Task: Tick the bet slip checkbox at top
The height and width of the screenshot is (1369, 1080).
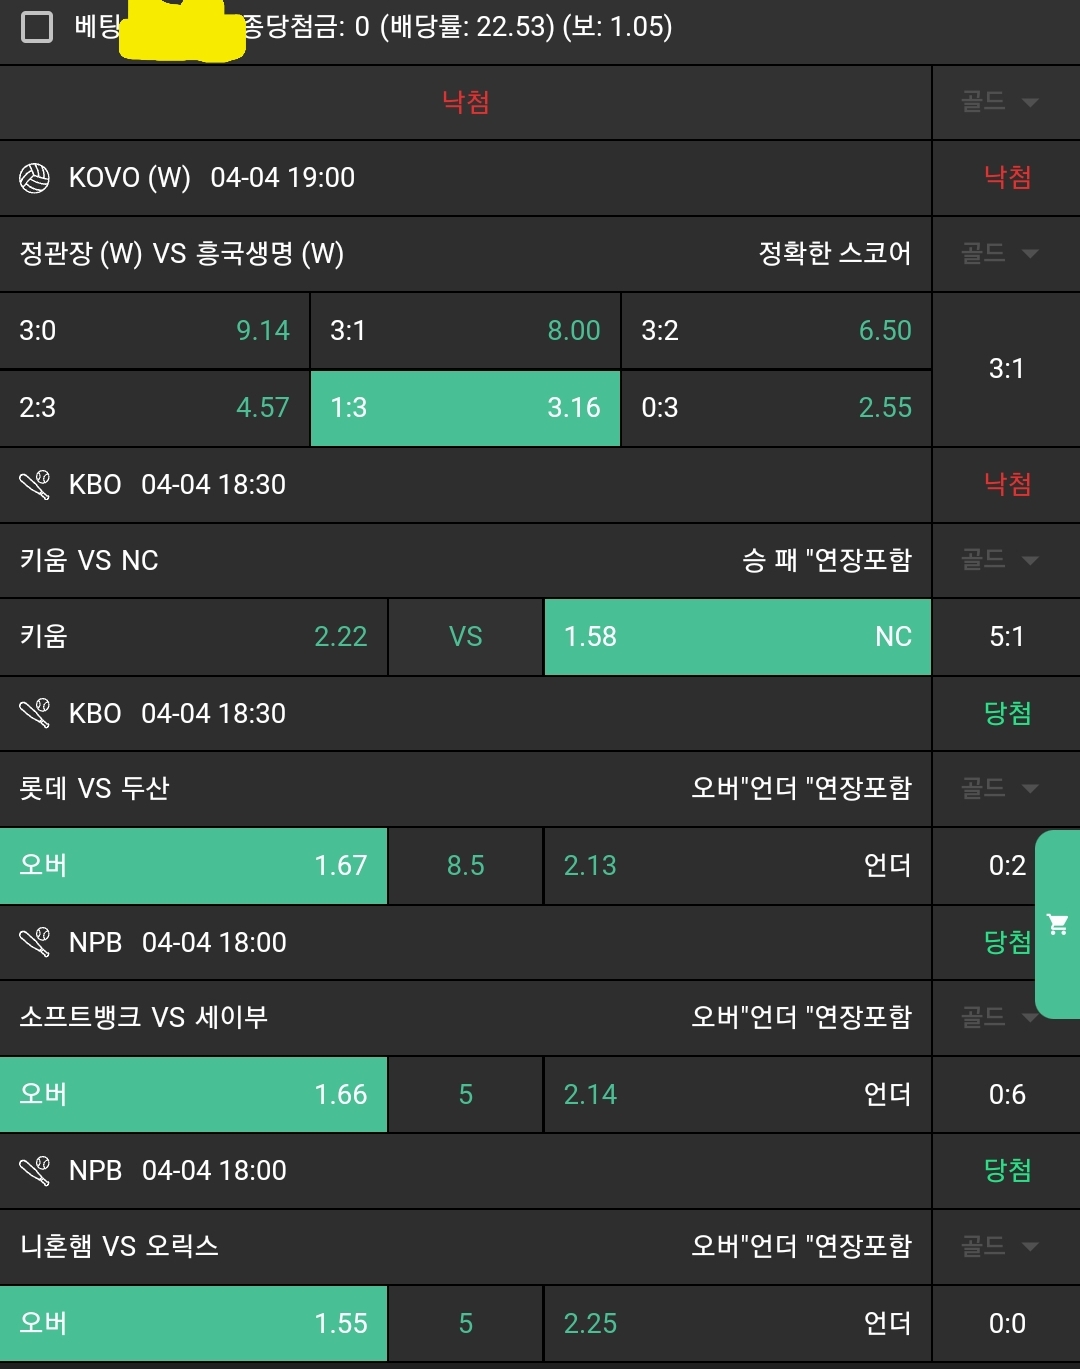Action: pyautogui.click(x=37, y=27)
